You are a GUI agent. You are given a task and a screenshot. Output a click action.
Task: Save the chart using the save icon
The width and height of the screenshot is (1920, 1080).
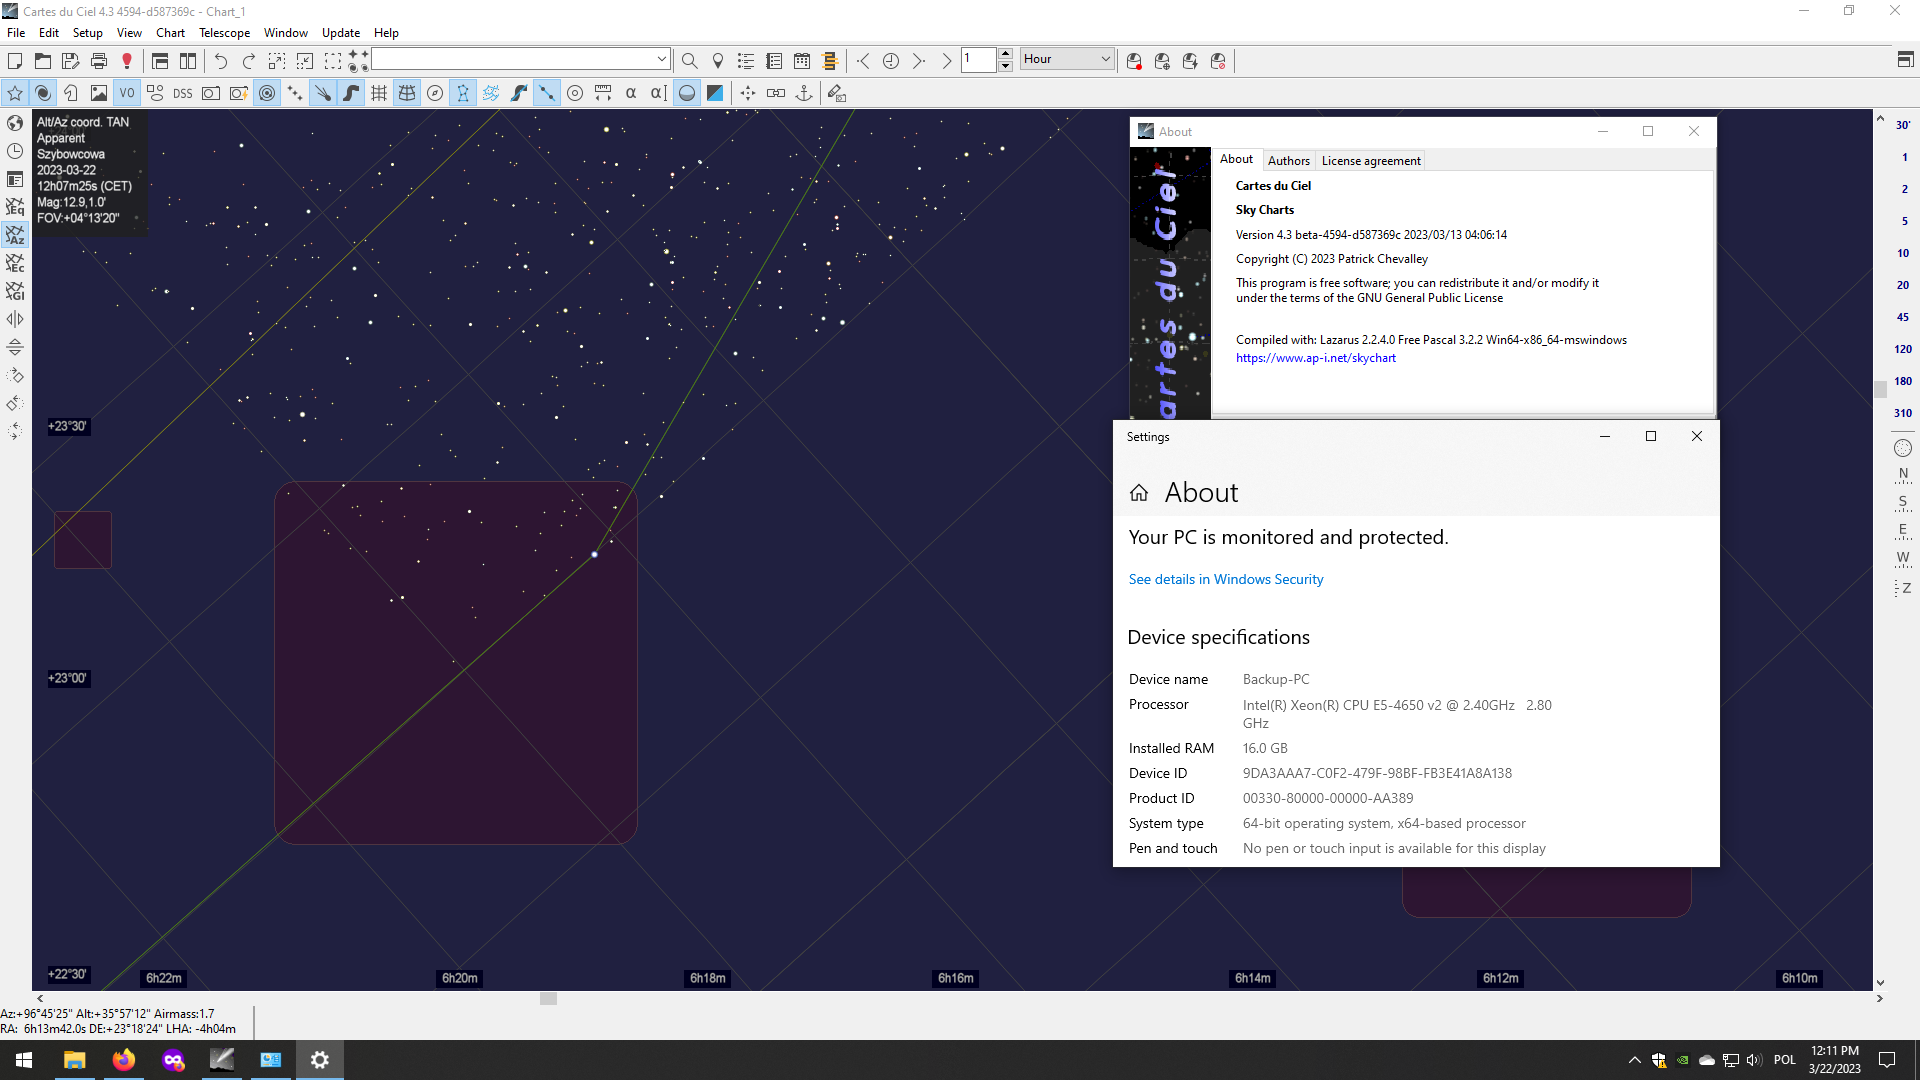71,61
